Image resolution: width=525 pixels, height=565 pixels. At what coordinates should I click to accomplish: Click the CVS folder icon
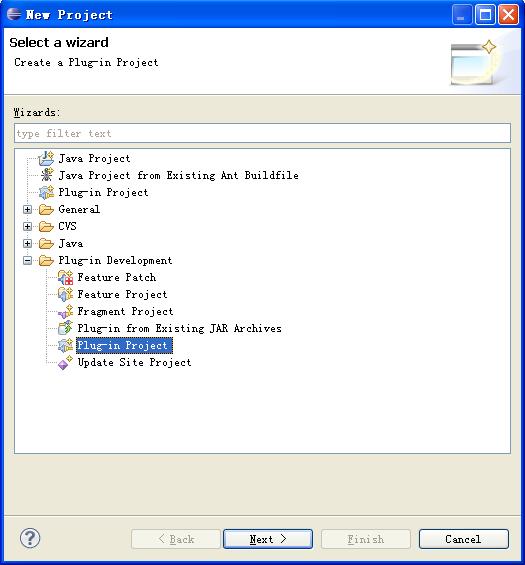tap(46, 226)
